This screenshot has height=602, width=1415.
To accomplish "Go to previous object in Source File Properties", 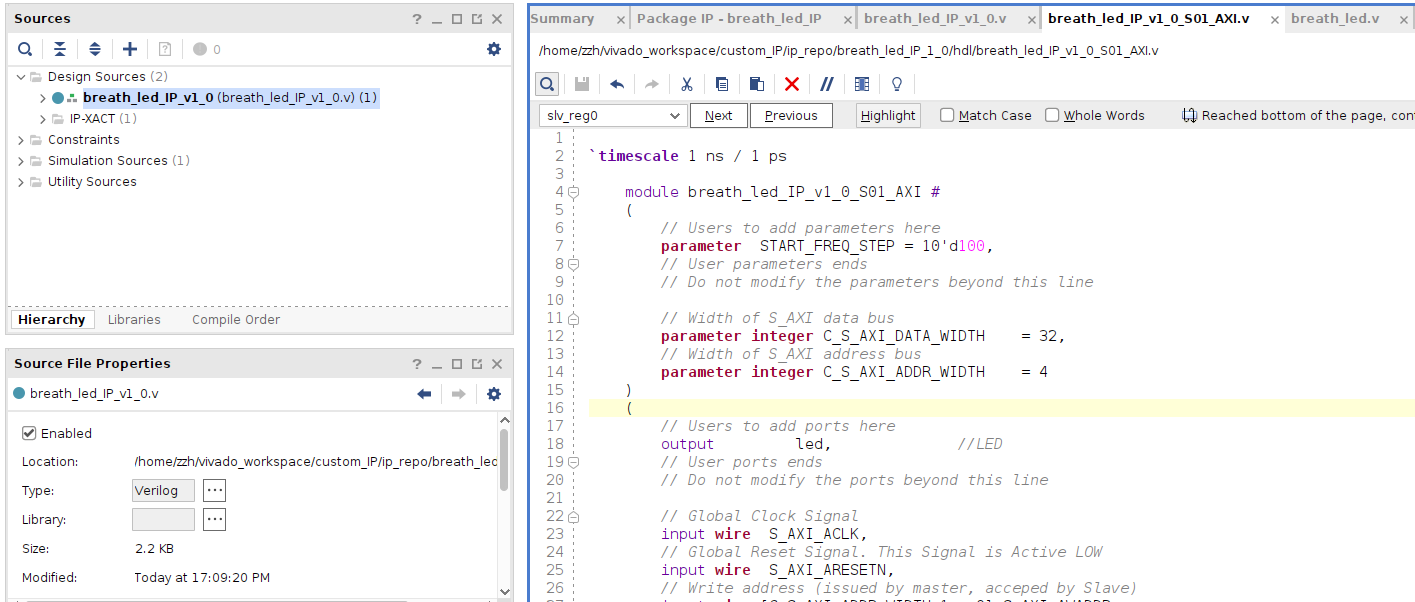I will click(x=424, y=394).
